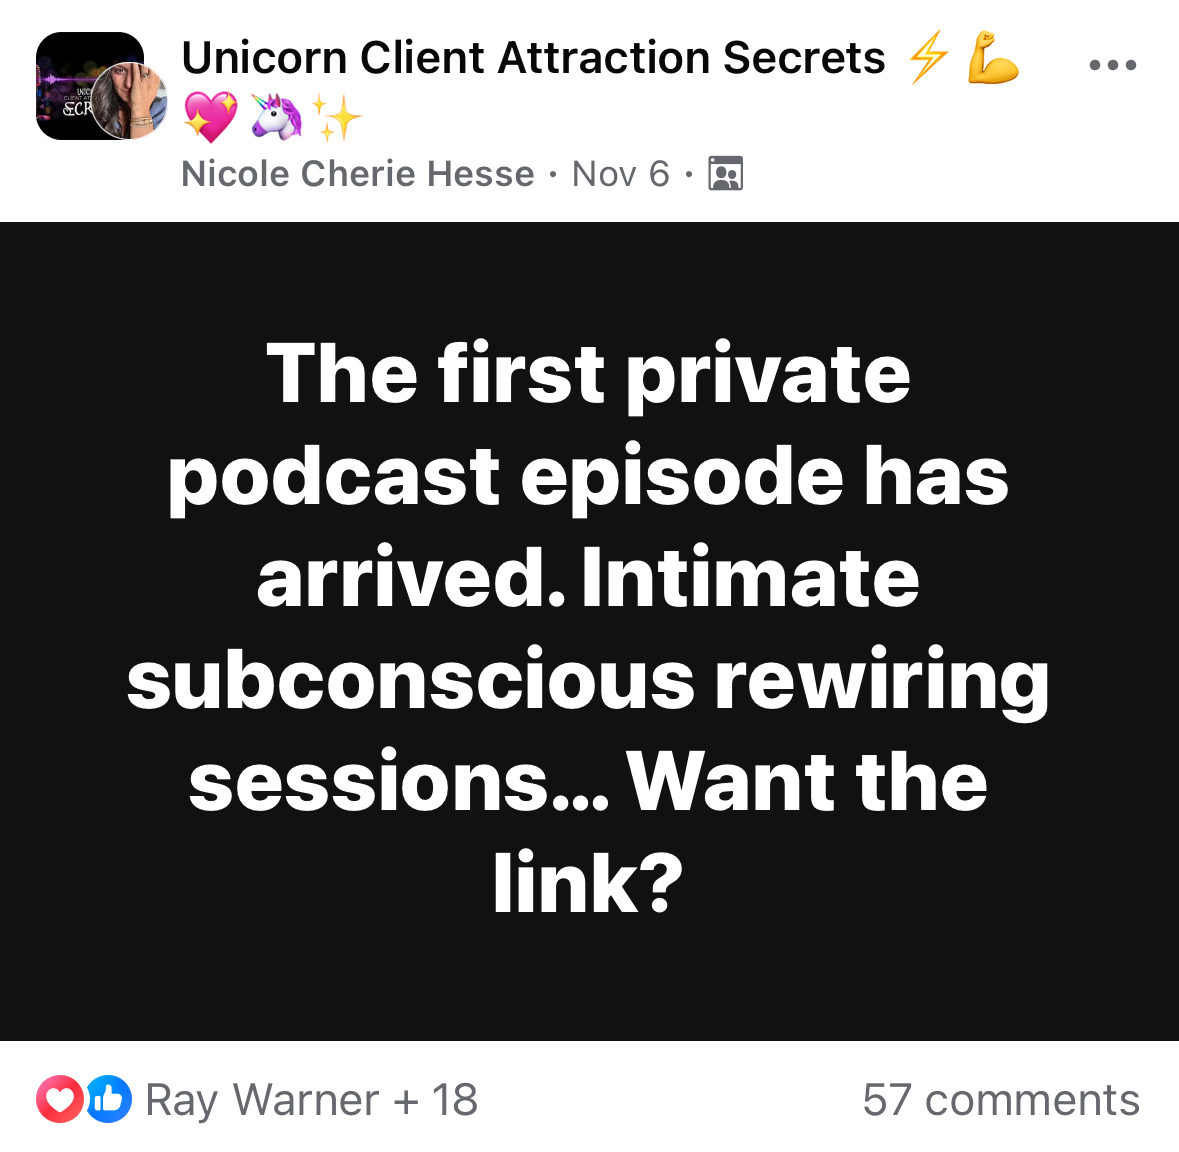Image resolution: width=1179 pixels, height=1152 pixels.
Task: Click the red heart reaction icon
Action: tap(60, 1099)
